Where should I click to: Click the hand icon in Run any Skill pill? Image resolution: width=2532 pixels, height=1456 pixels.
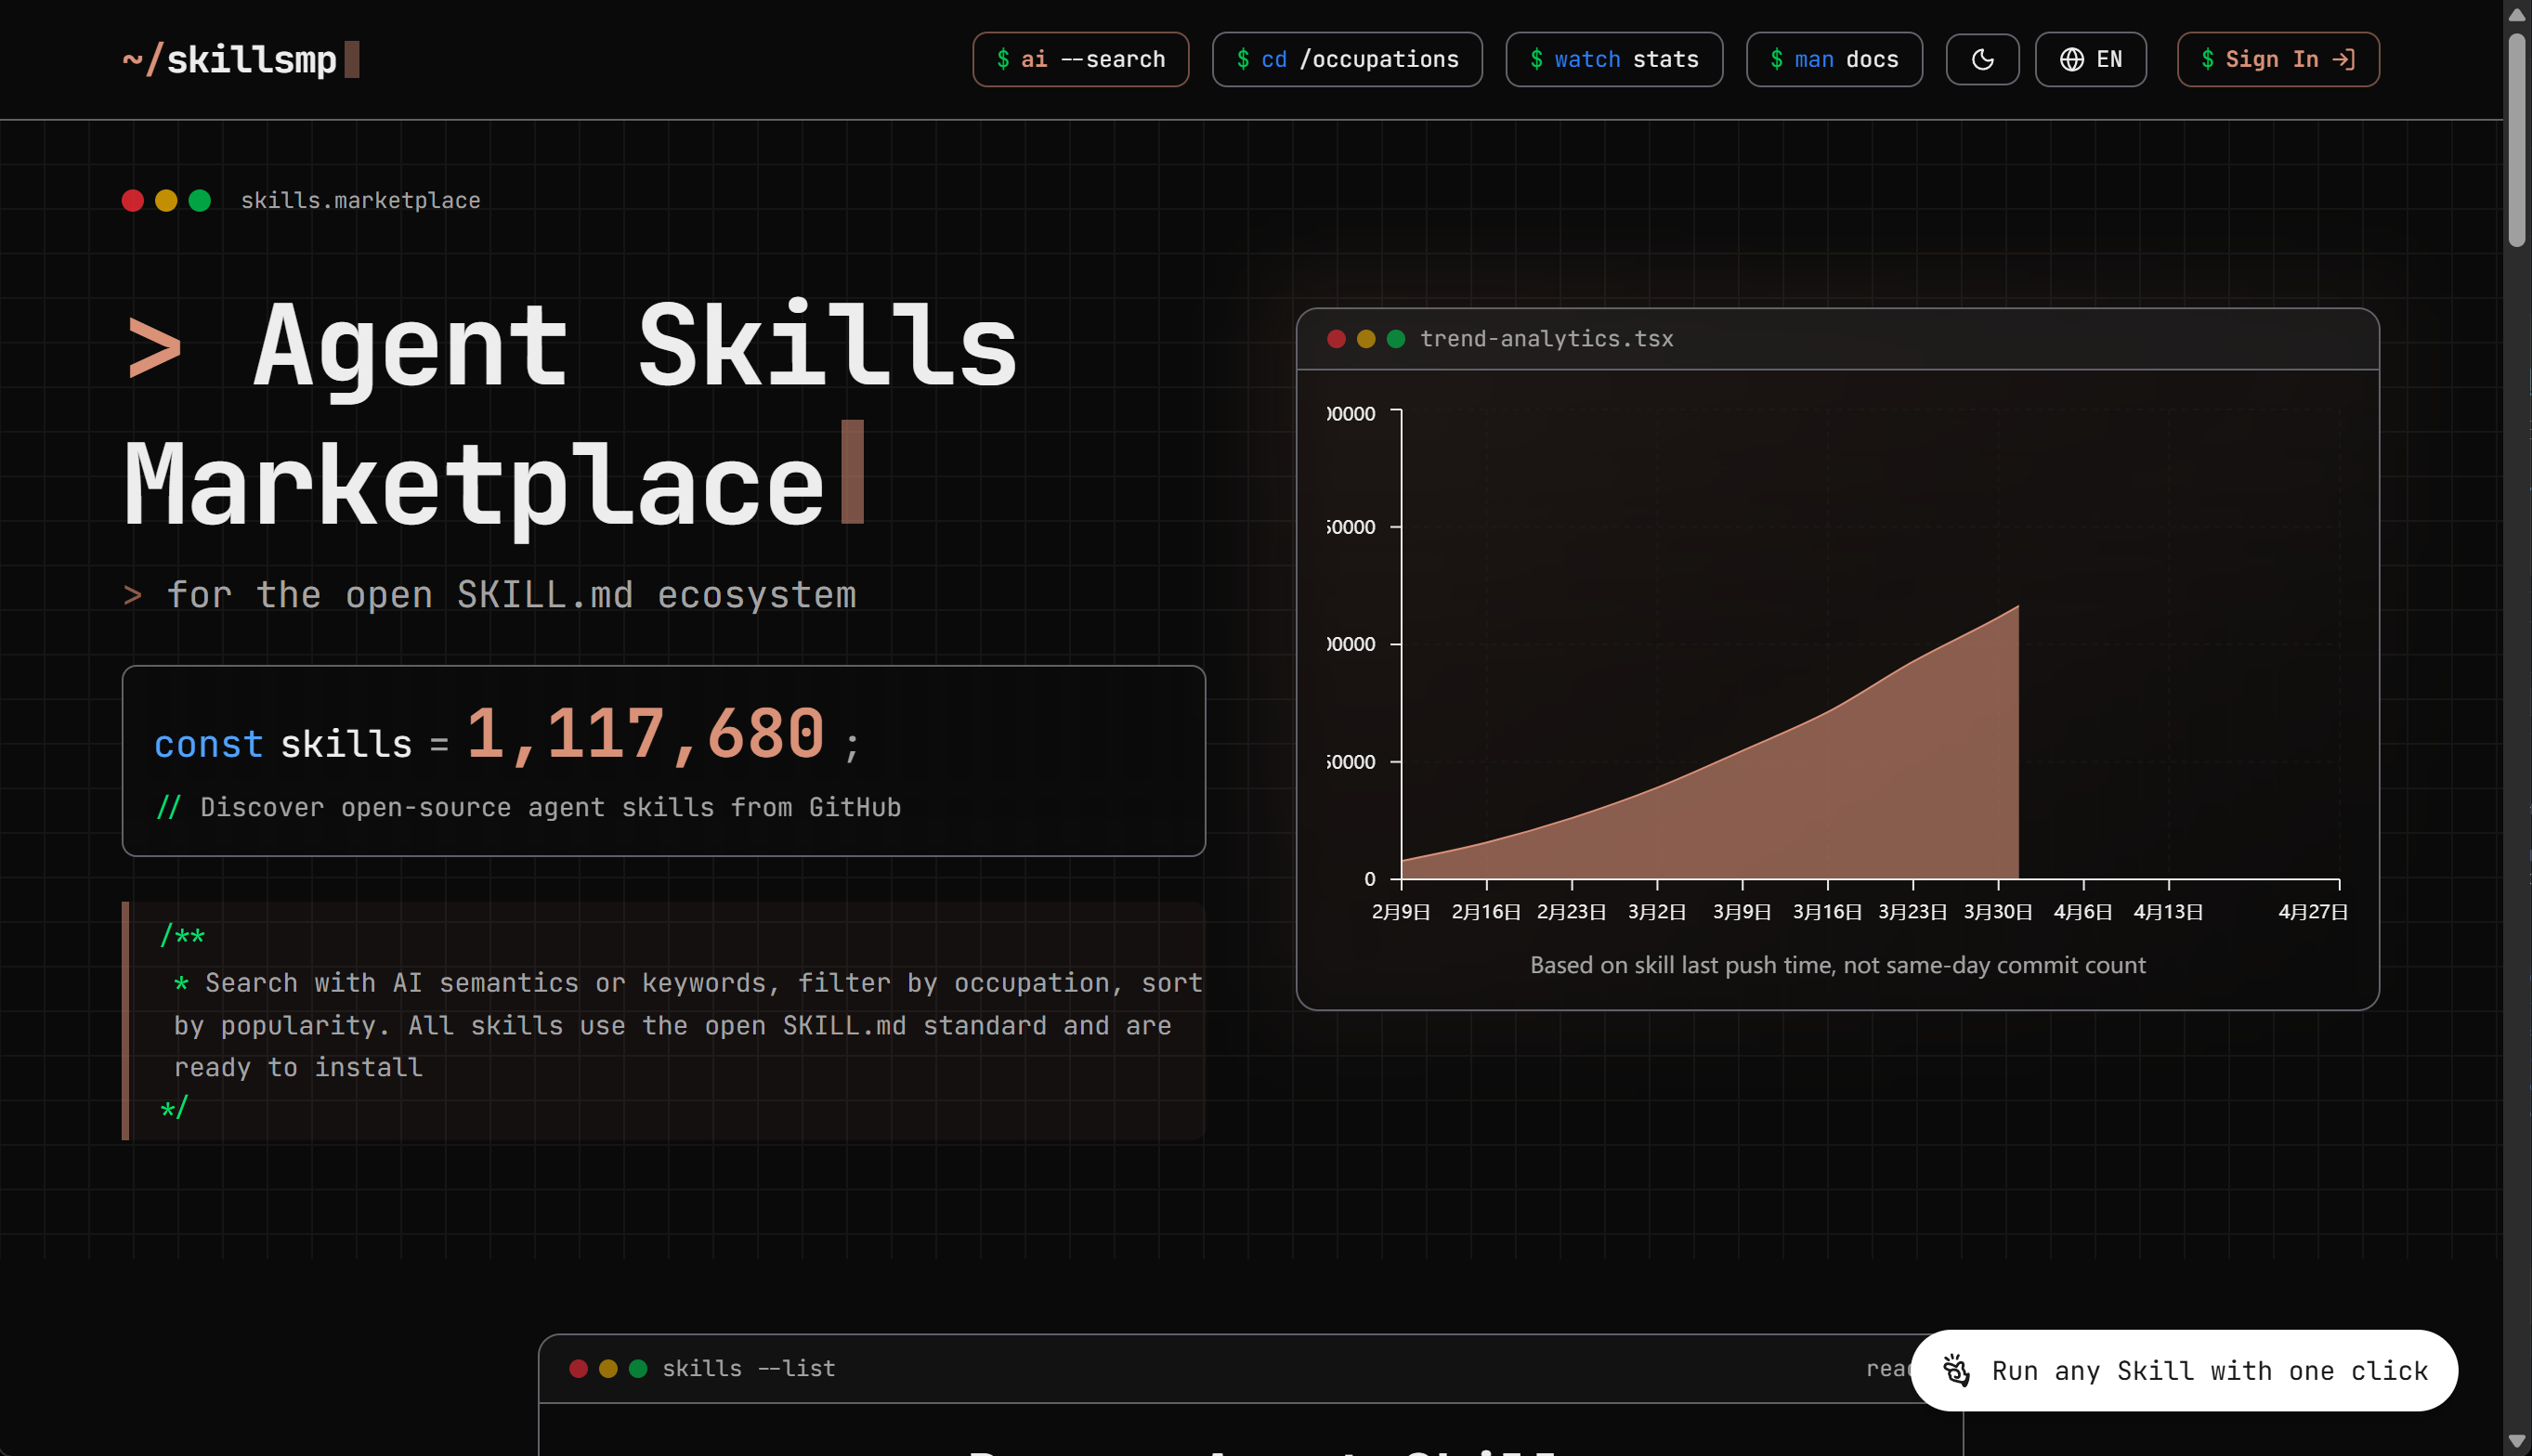tap(1956, 1370)
